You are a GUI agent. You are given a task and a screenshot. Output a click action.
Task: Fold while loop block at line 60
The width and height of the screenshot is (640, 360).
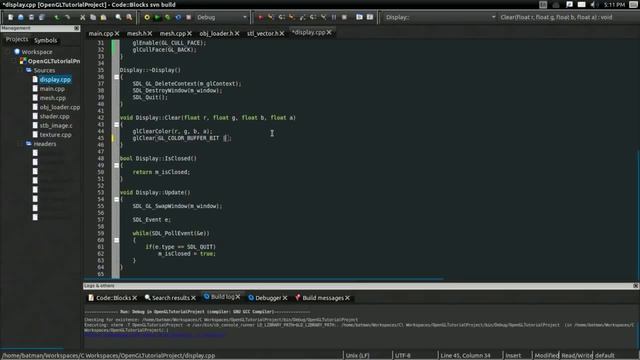(x=116, y=240)
